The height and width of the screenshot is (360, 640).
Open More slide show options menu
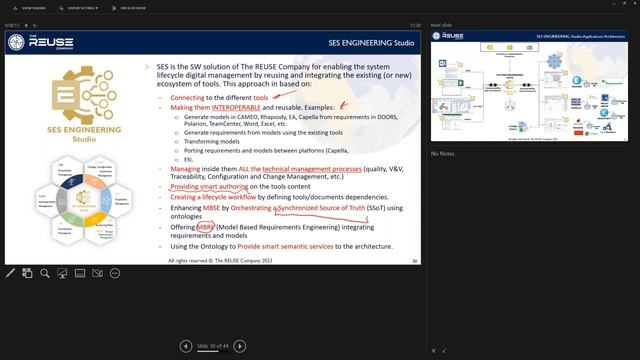(115, 273)
